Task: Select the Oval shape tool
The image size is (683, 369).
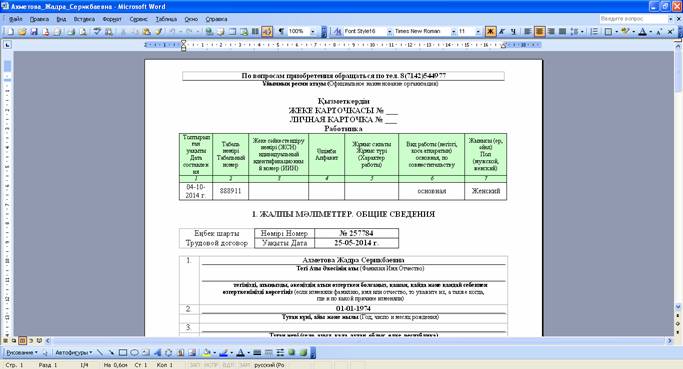Action: (134, 352)
